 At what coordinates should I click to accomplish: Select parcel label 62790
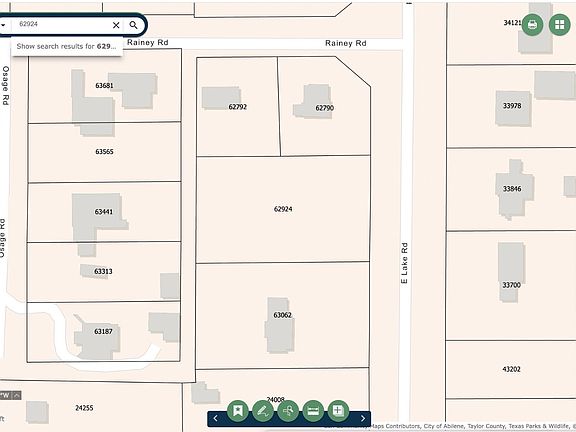tap(325, 108)
